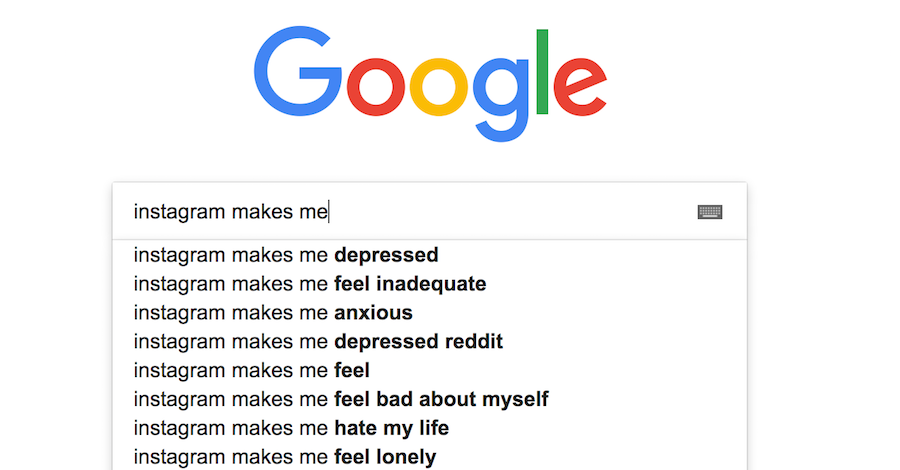Focus the search box containing 'instagram makes me'

tap(430, 212)
